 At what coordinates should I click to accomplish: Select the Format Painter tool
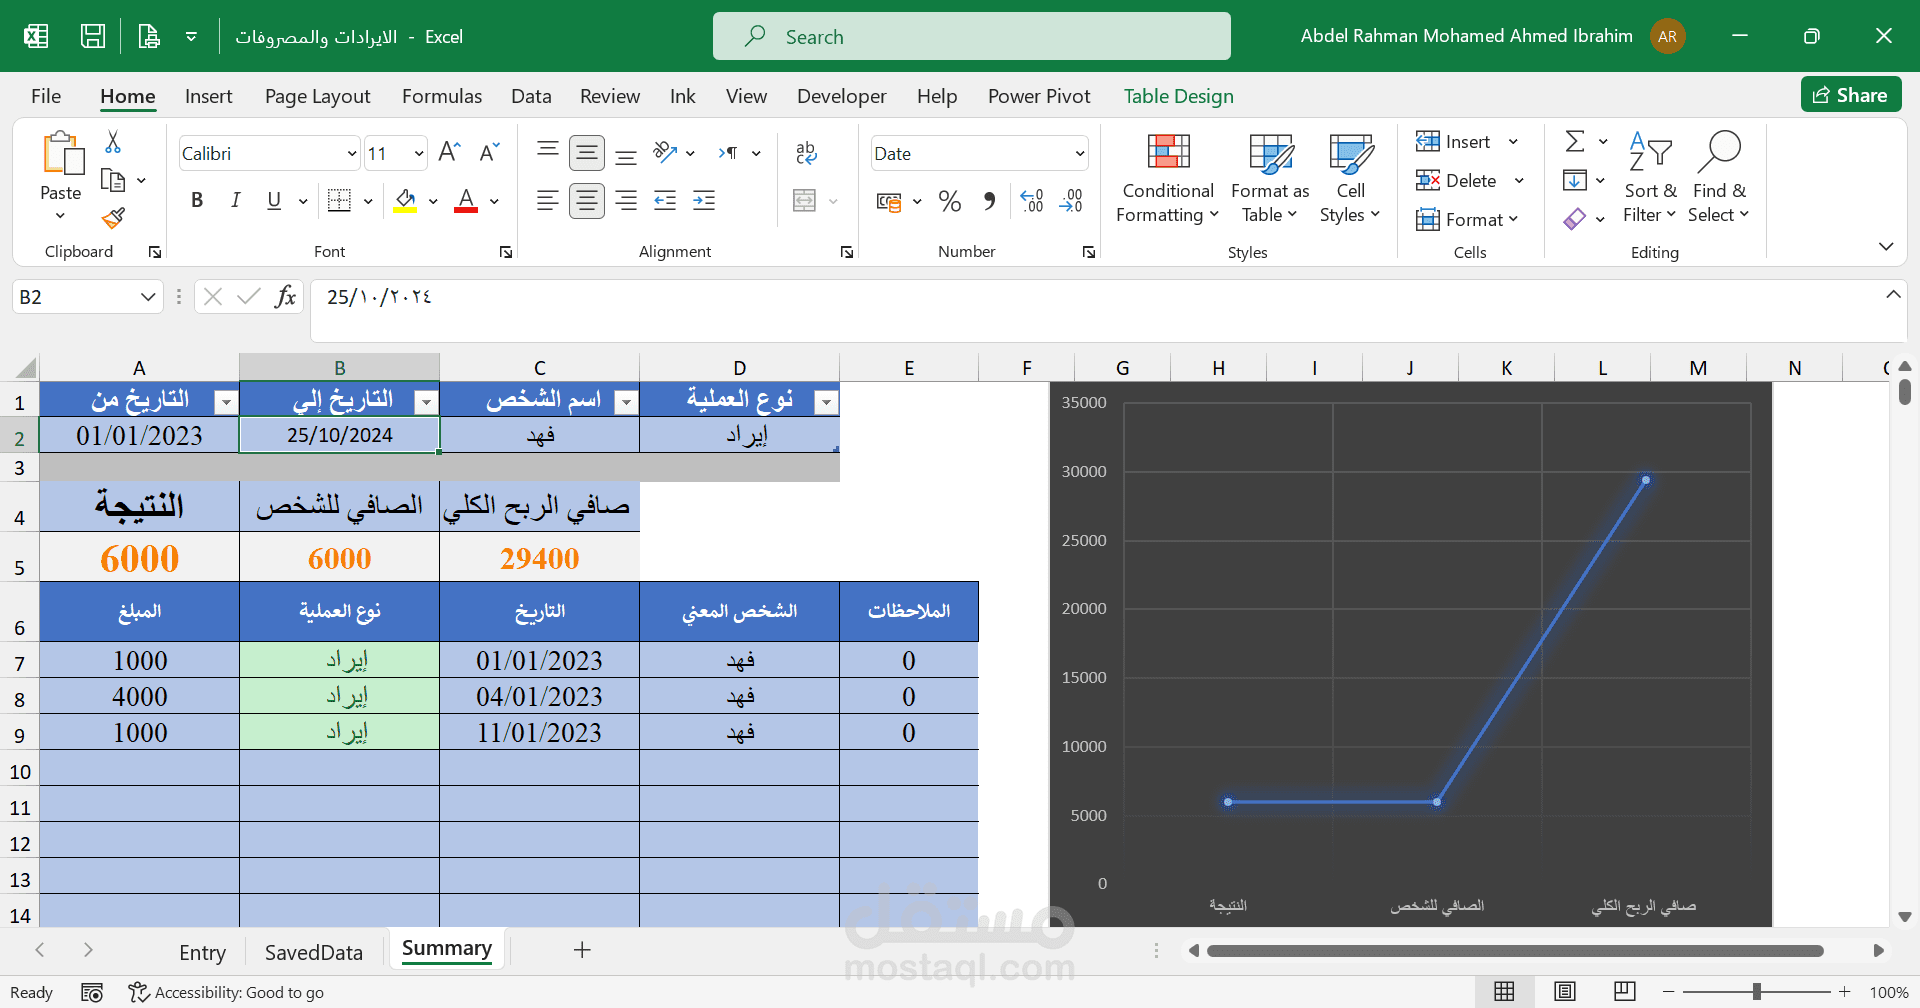click(x=113, y=218)
